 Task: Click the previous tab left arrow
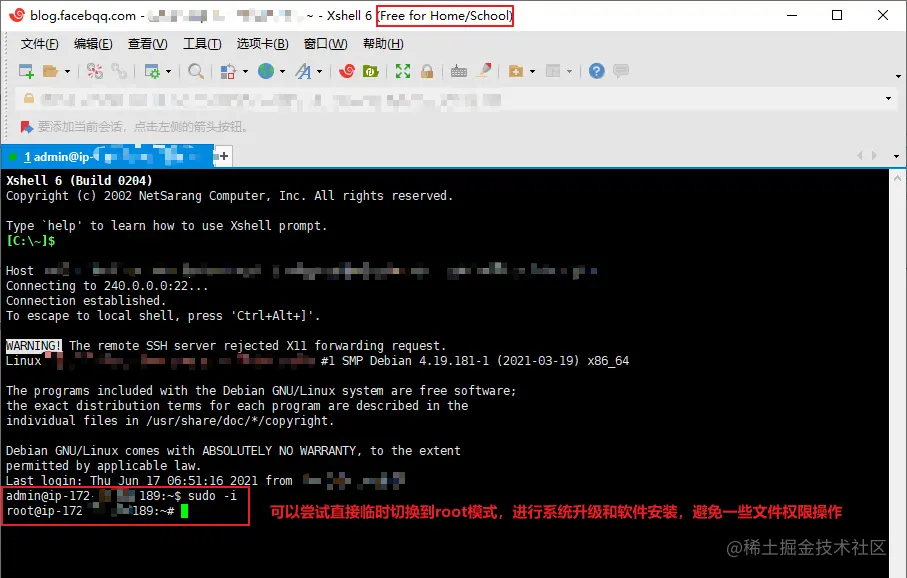(860, 156)
